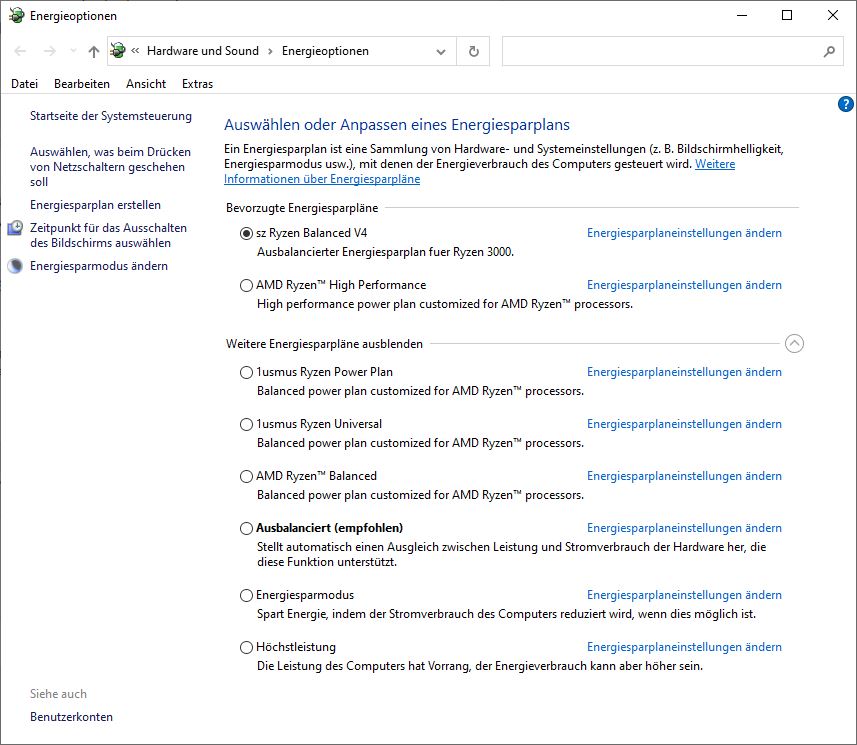This screenshot has height=745, width=857.
Task: Click 'Ausbalancierter Energiesparplan fuer Ryzen 3000.' text
Action: click(x=385, y=252)
